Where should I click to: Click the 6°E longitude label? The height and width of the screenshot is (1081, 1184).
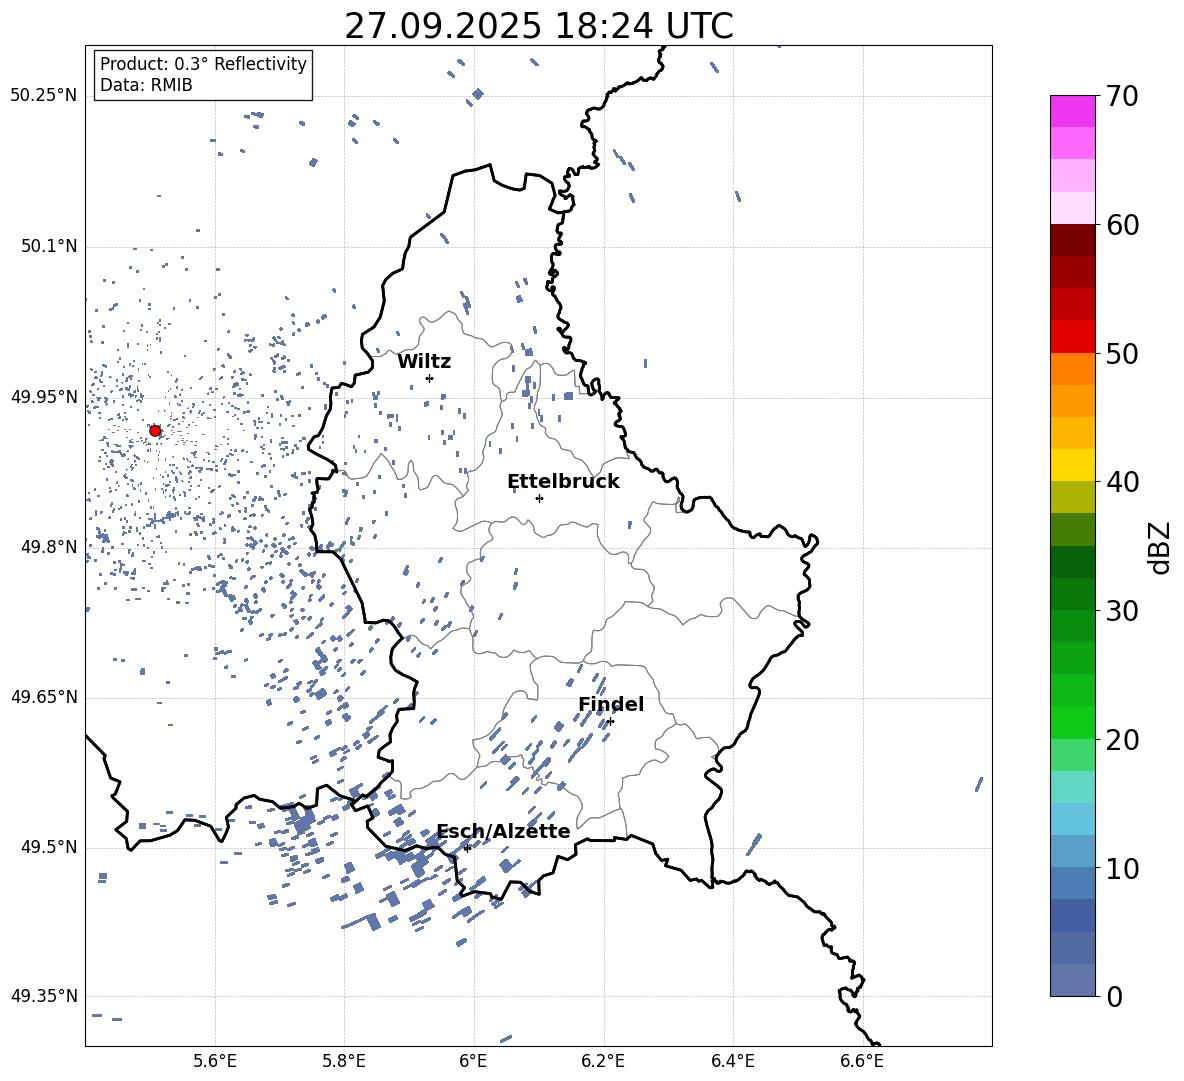tap(473, 1061)
